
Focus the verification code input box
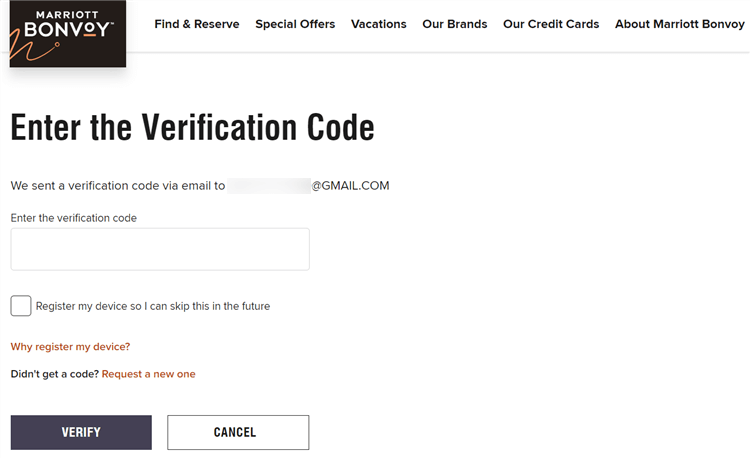[160, 249]
